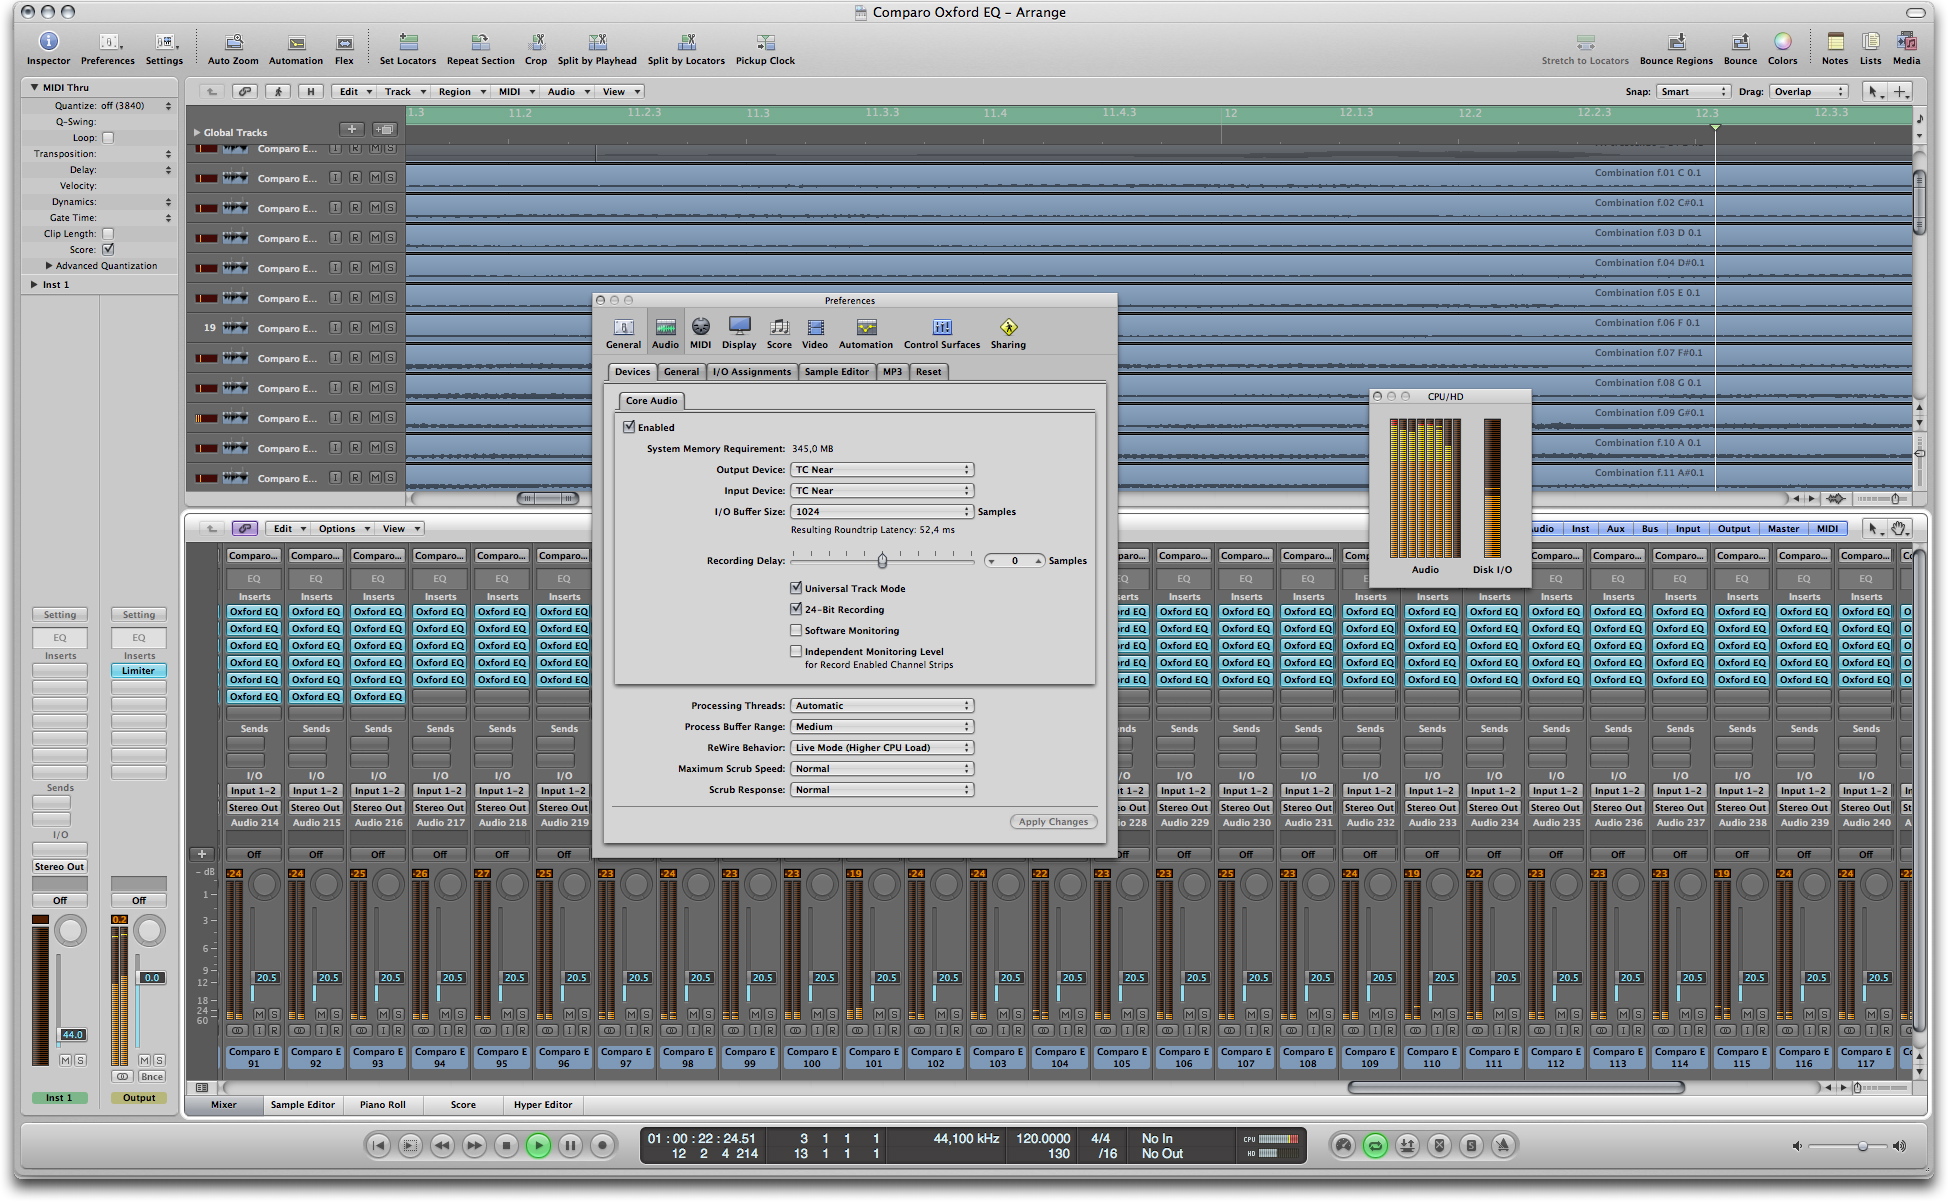The width and height of the screenshot is (1948, 1202).
Task: Click the Crop toolbar icon
Action: pos(536,42)
